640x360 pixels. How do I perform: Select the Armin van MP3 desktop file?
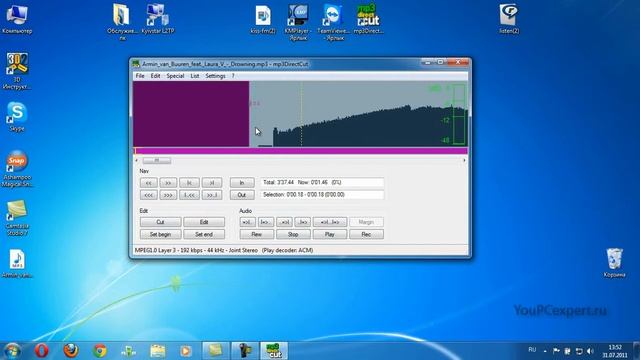pyautogui.click(x=17, y=264)
